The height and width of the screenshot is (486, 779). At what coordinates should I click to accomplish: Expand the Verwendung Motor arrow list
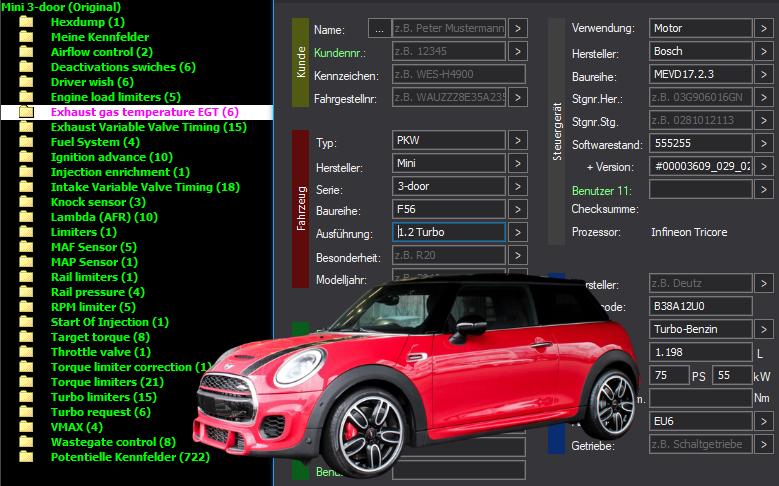click(x=764, y=28)
